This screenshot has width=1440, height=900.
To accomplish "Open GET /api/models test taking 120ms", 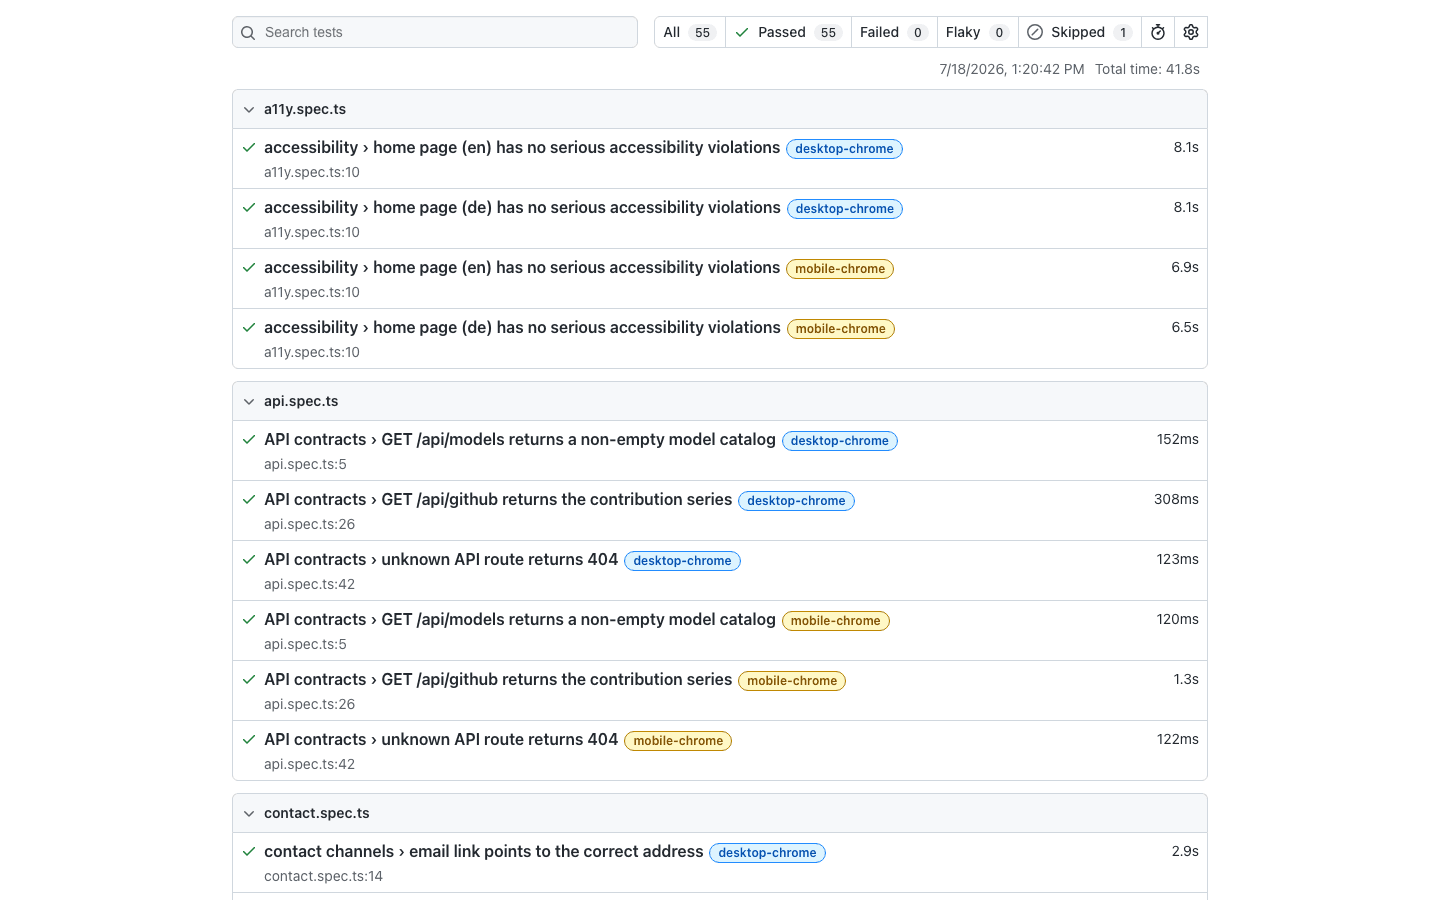I will (x=520, y=619).
